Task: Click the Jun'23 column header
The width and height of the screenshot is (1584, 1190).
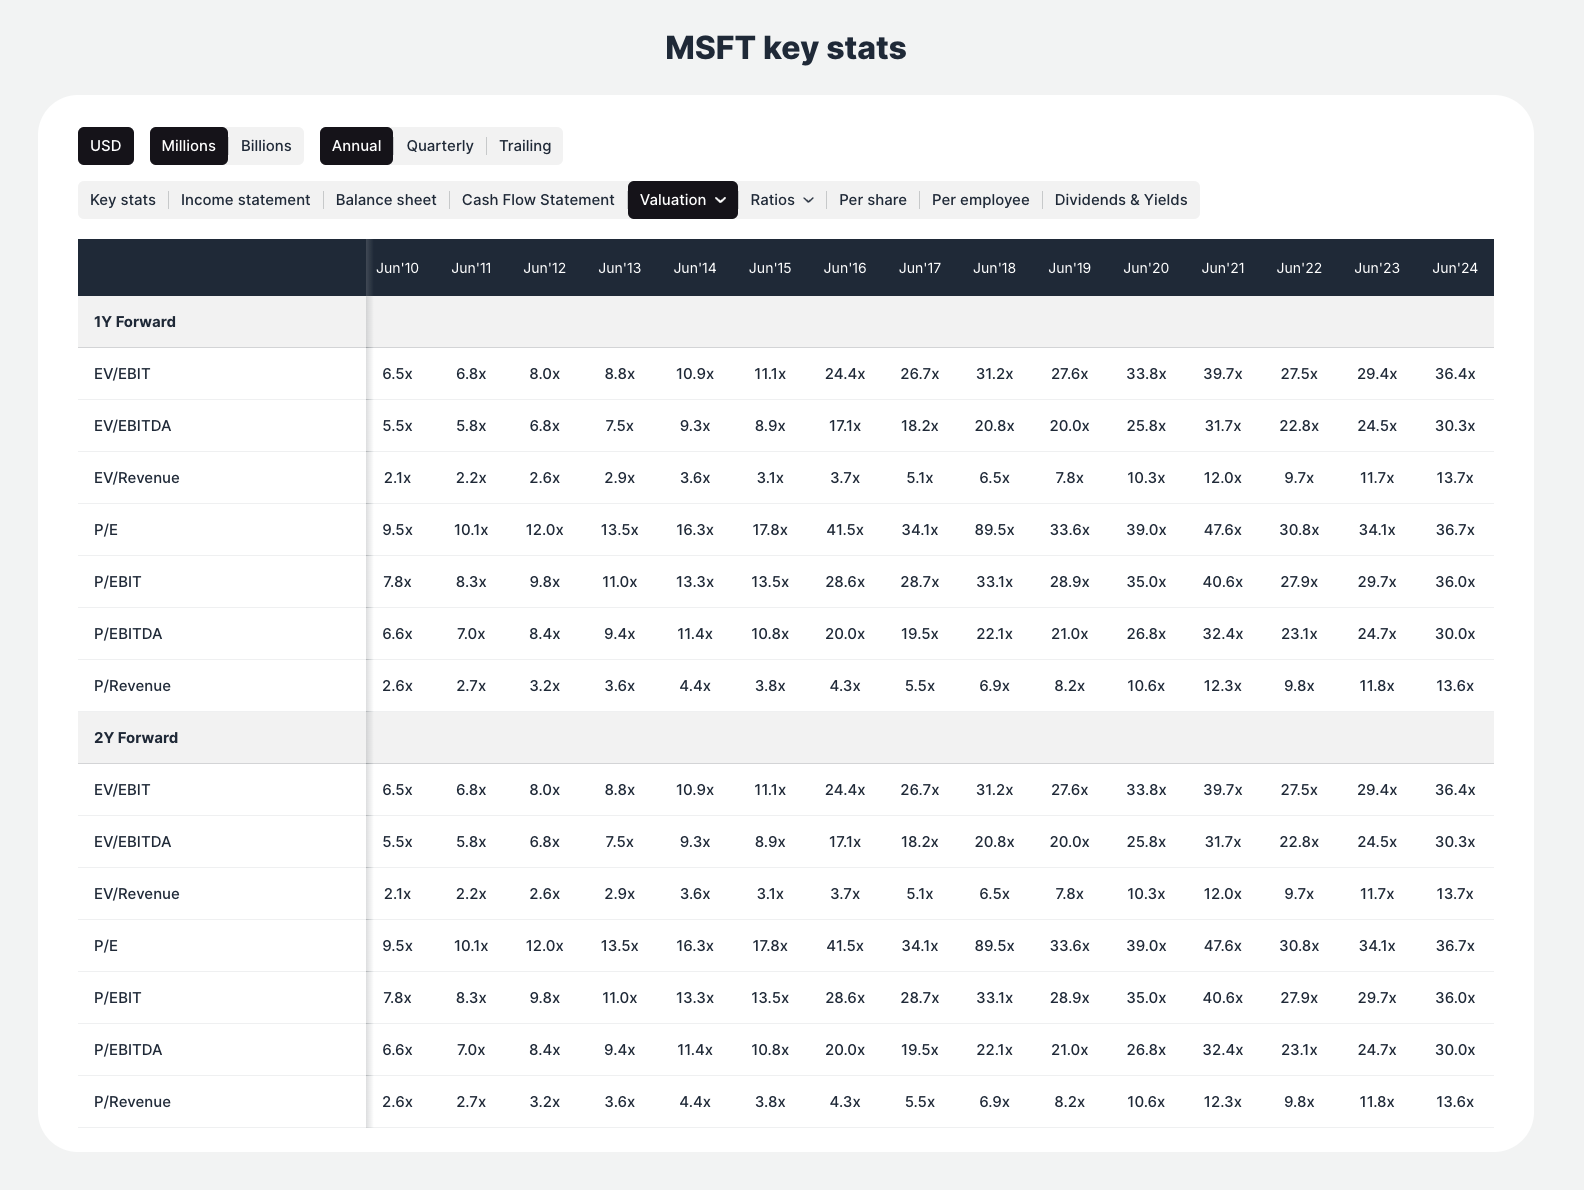Action: [x=1377, y=268]
